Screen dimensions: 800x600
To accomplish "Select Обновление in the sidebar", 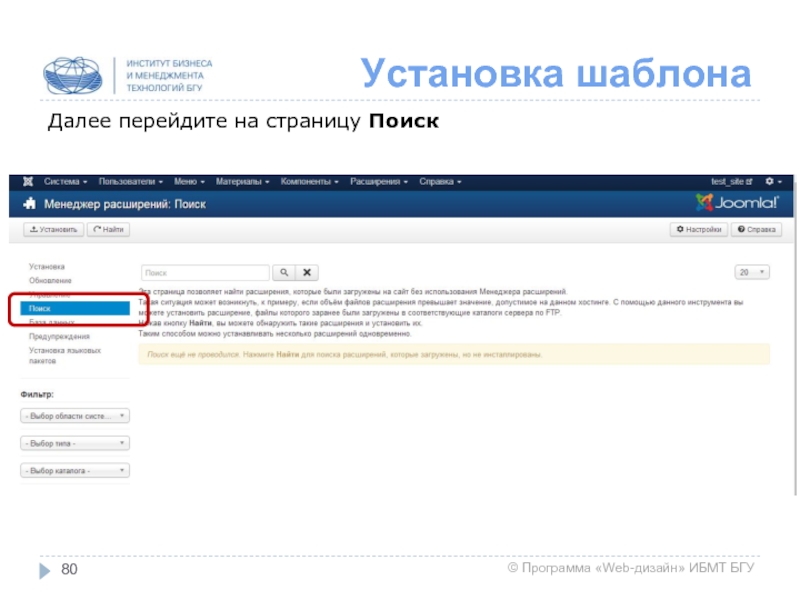I will click(50, 281).
